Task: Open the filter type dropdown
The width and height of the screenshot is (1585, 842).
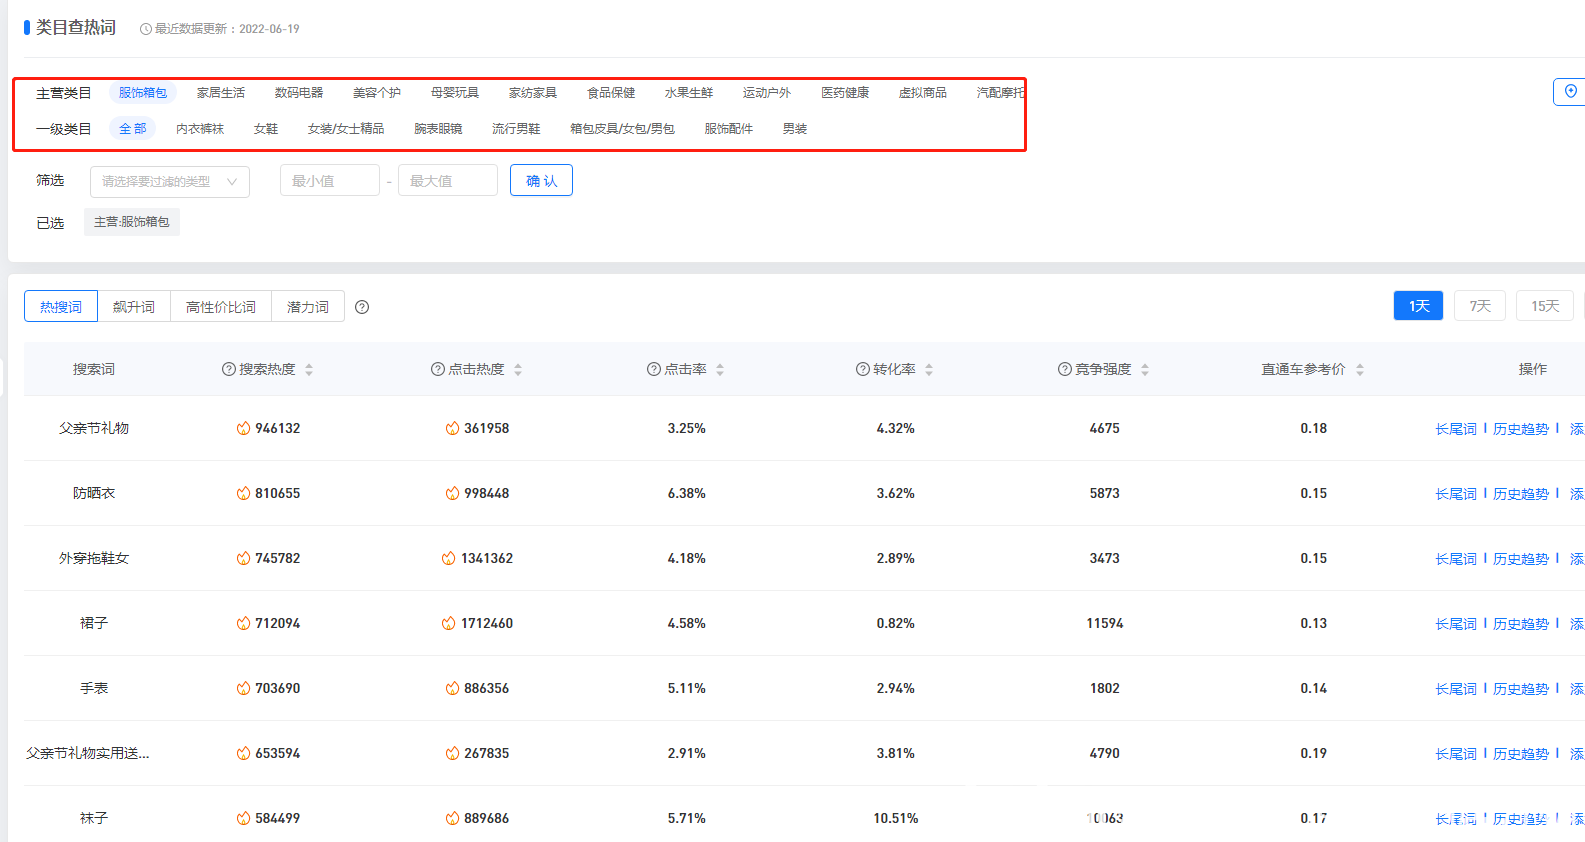Action: pyautogui.click(x=169, y=181)
